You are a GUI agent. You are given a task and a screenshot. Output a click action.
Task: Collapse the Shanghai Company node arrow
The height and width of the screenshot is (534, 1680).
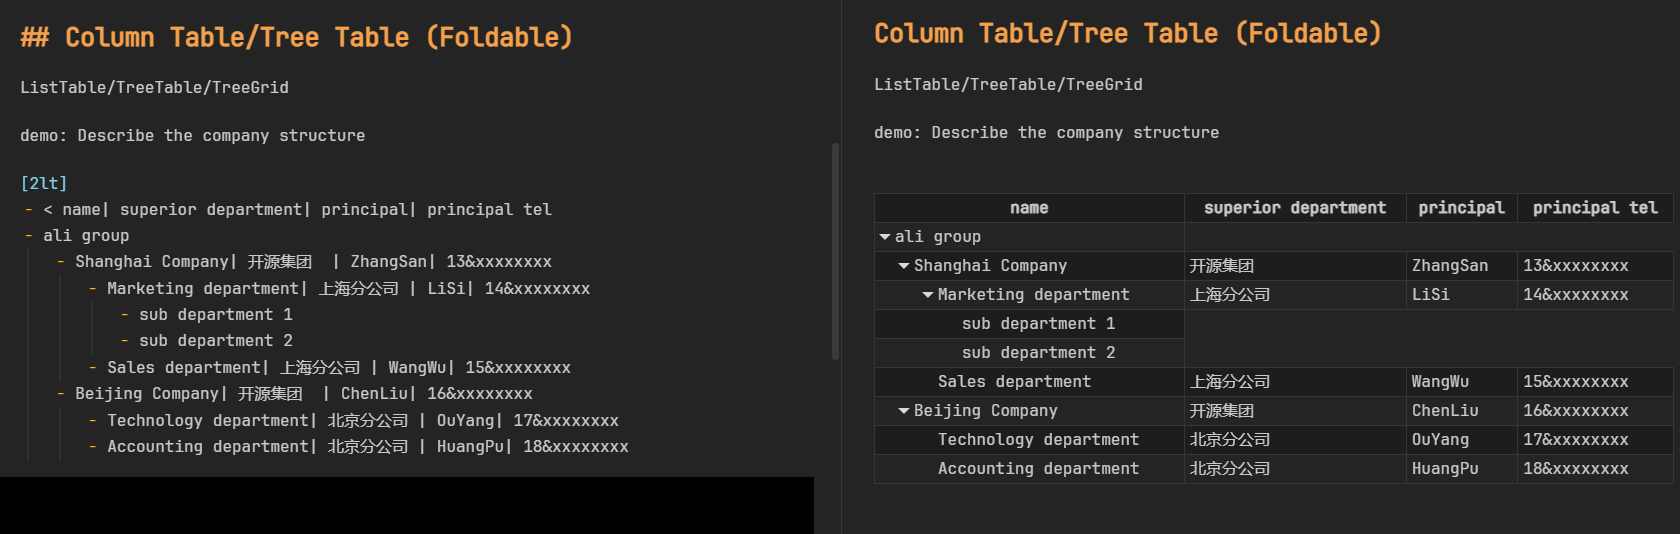tap(904, 266)
